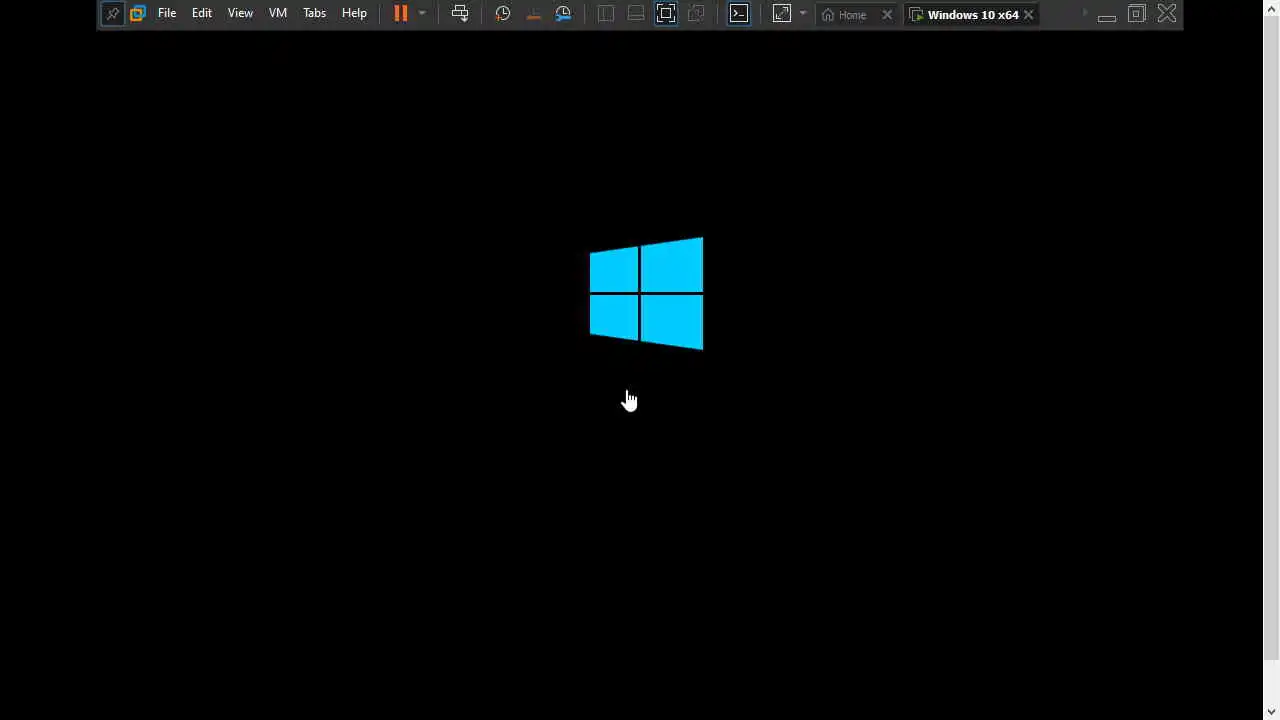Viewport: 1280px width, 720px height.
Task: Expand the power options dropdown arrow
Action: 422,13
